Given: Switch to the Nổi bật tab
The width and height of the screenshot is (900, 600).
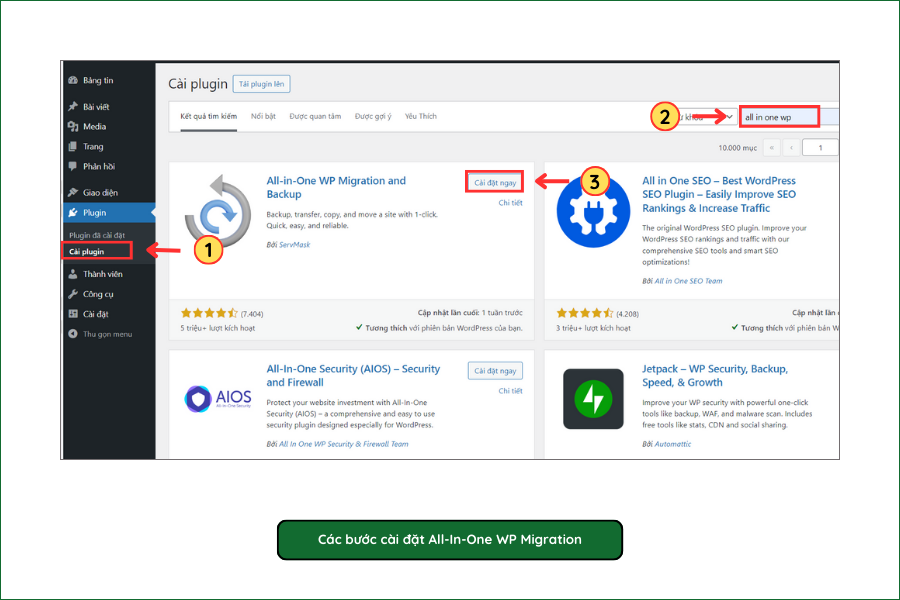Looking at the screenshot, I should pyautogui.click(x=263, y=116).
